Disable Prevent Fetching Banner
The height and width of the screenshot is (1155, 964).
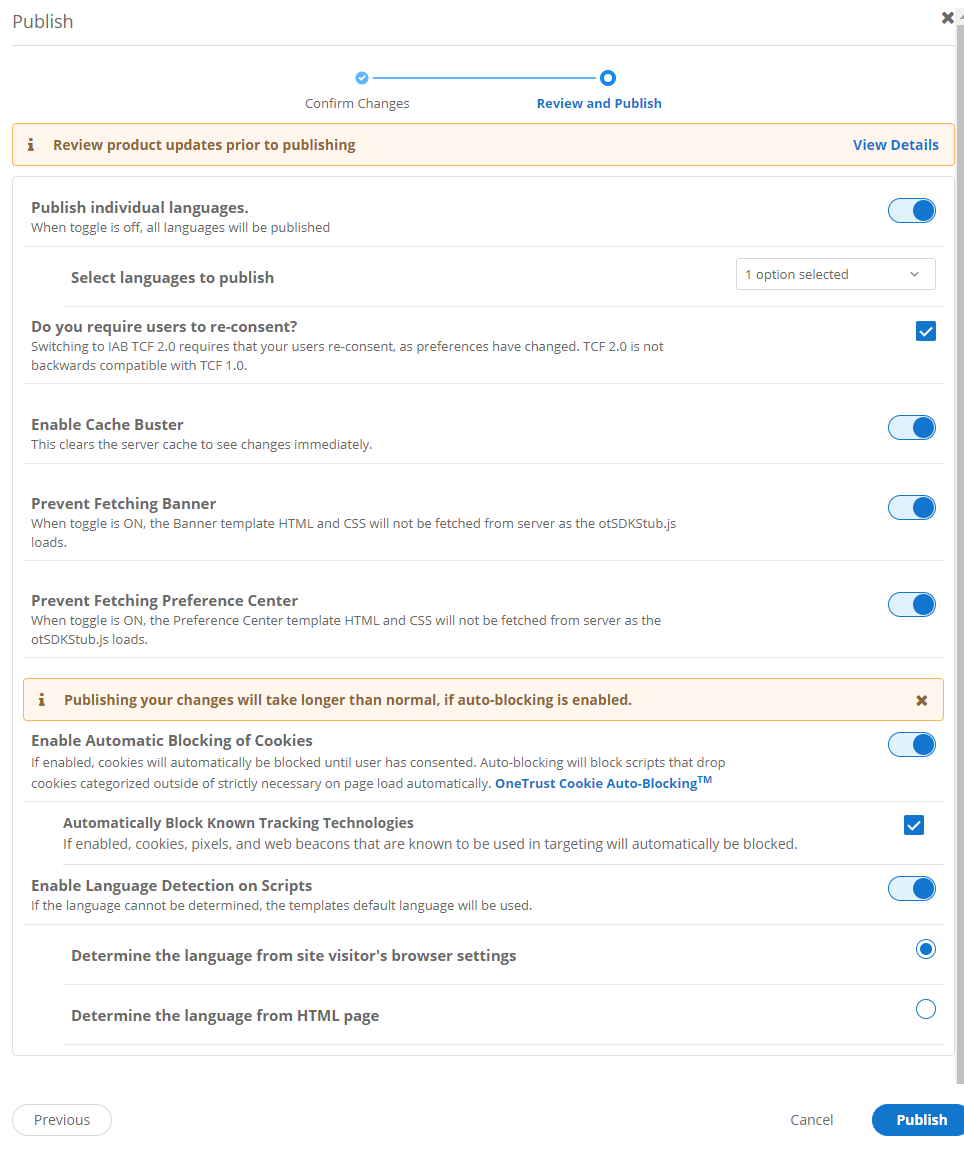pos(911,507)
